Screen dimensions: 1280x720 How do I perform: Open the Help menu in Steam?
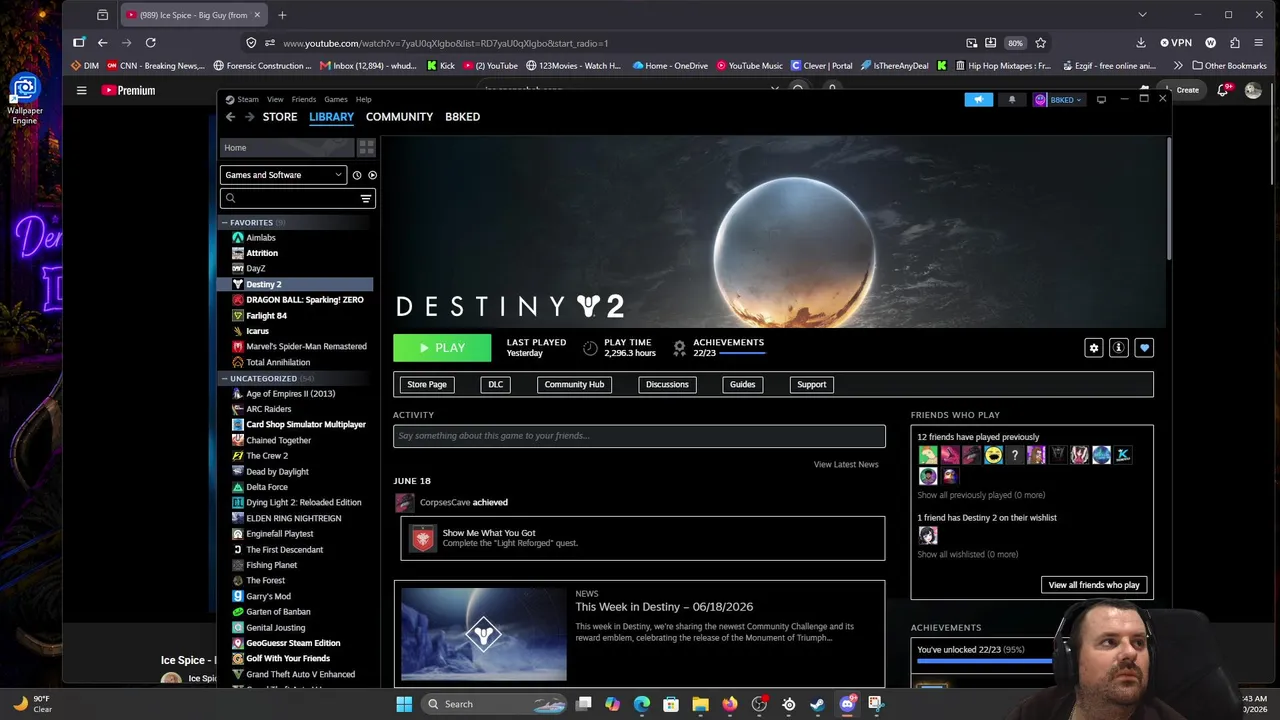(364, 99)
